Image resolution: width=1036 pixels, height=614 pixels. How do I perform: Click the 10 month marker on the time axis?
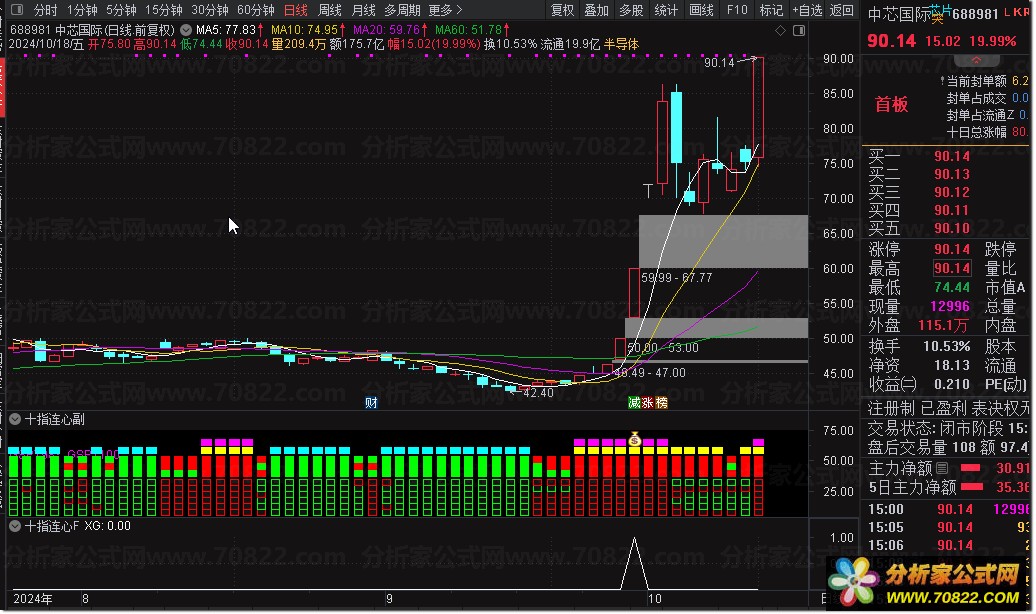654,599
